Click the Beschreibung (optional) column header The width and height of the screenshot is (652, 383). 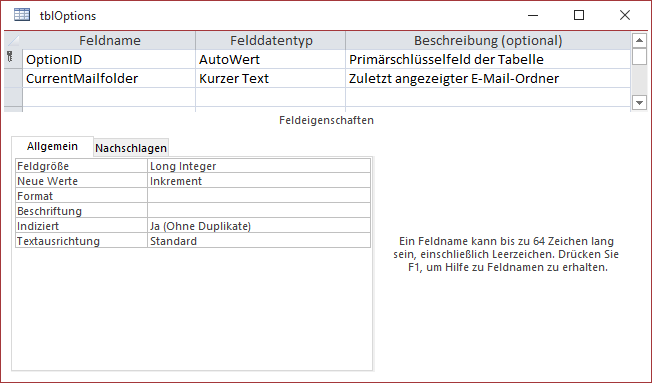tap(488, 41)
